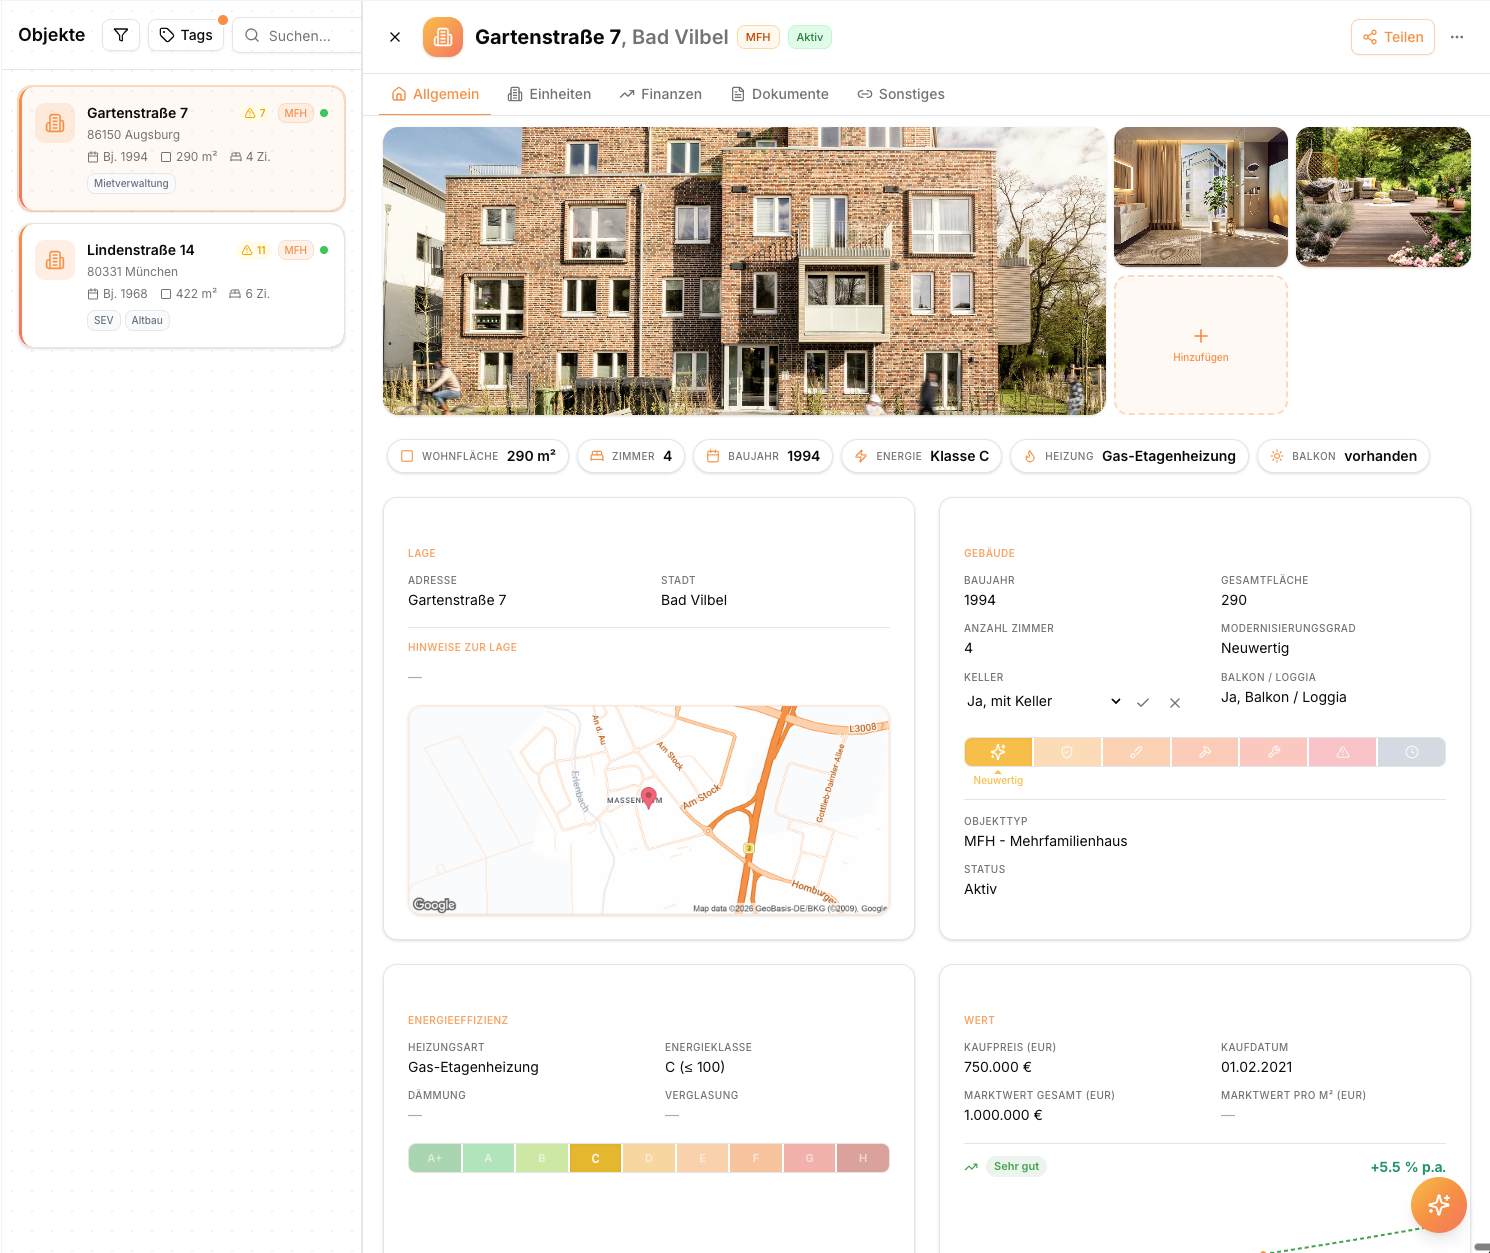Click the green status dot on Gartenstraße 7 card
1490x1253 pixels.
click(324, 113)
